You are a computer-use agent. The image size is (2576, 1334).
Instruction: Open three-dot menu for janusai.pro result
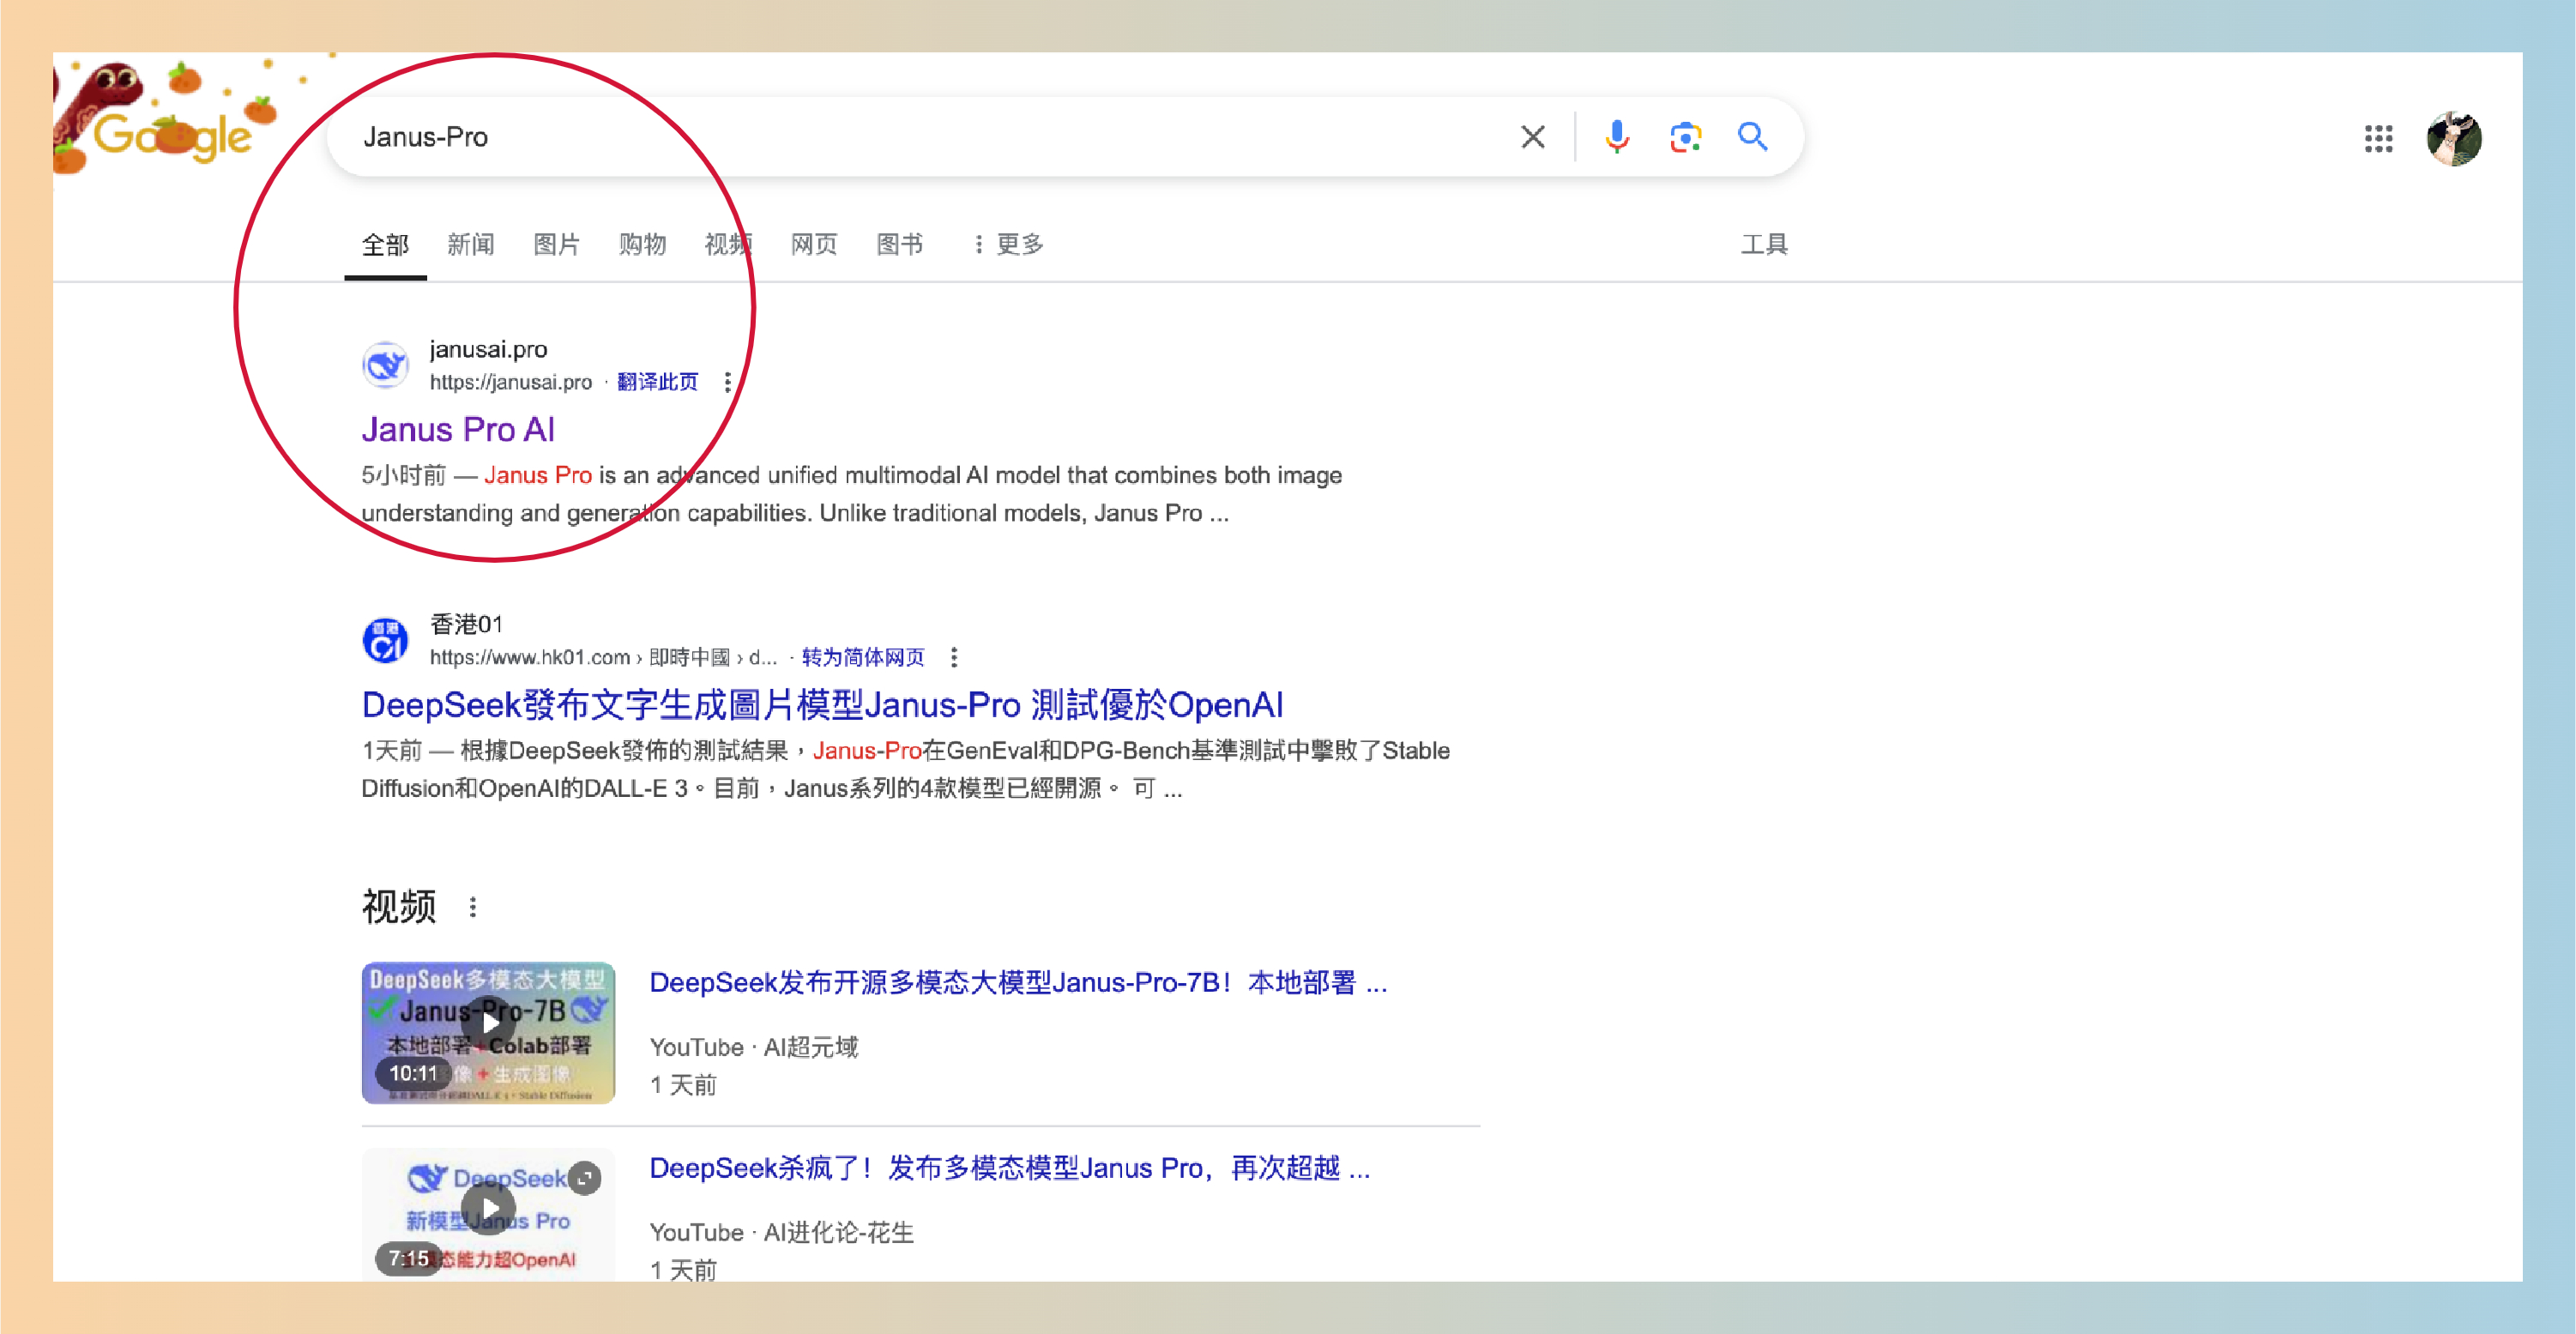[728, 382]
